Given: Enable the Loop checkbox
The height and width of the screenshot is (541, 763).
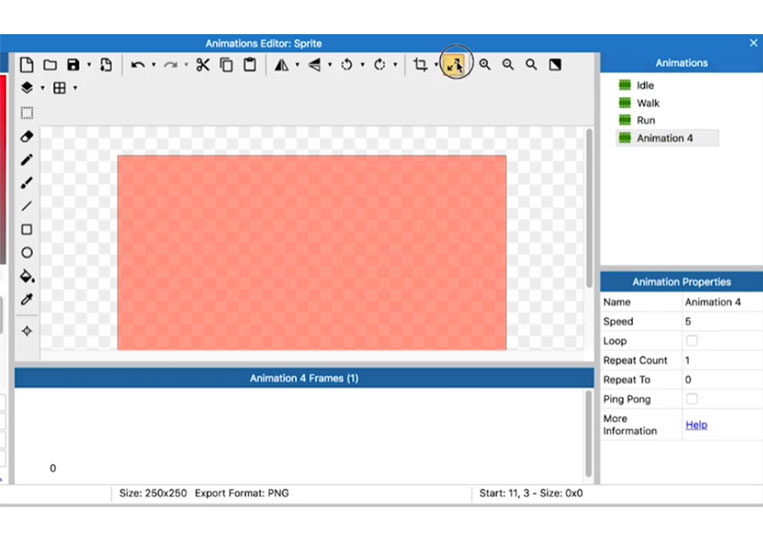Looking at the screenshot, I should coord(691,341).
